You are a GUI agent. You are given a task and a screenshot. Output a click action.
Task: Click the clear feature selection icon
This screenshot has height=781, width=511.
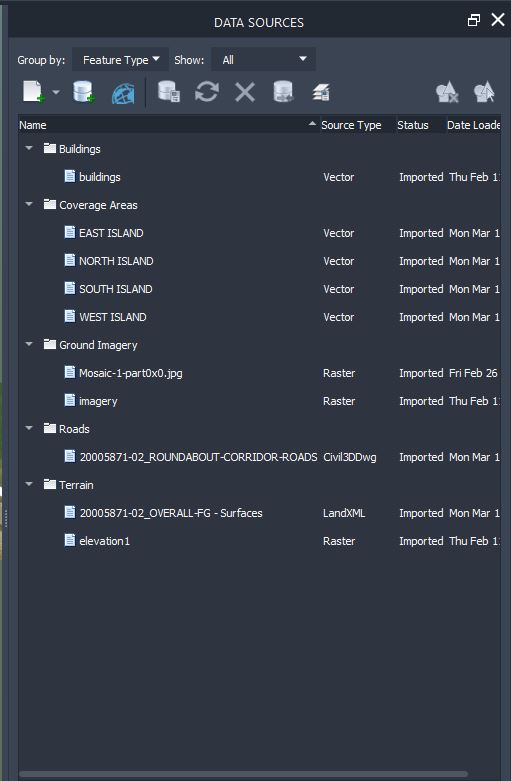(447, 92)
